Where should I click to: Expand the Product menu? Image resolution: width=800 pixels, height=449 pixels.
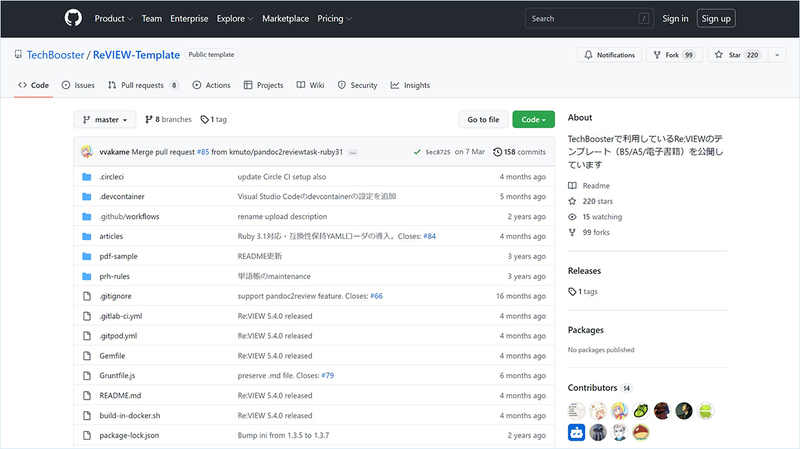point(113,18)
